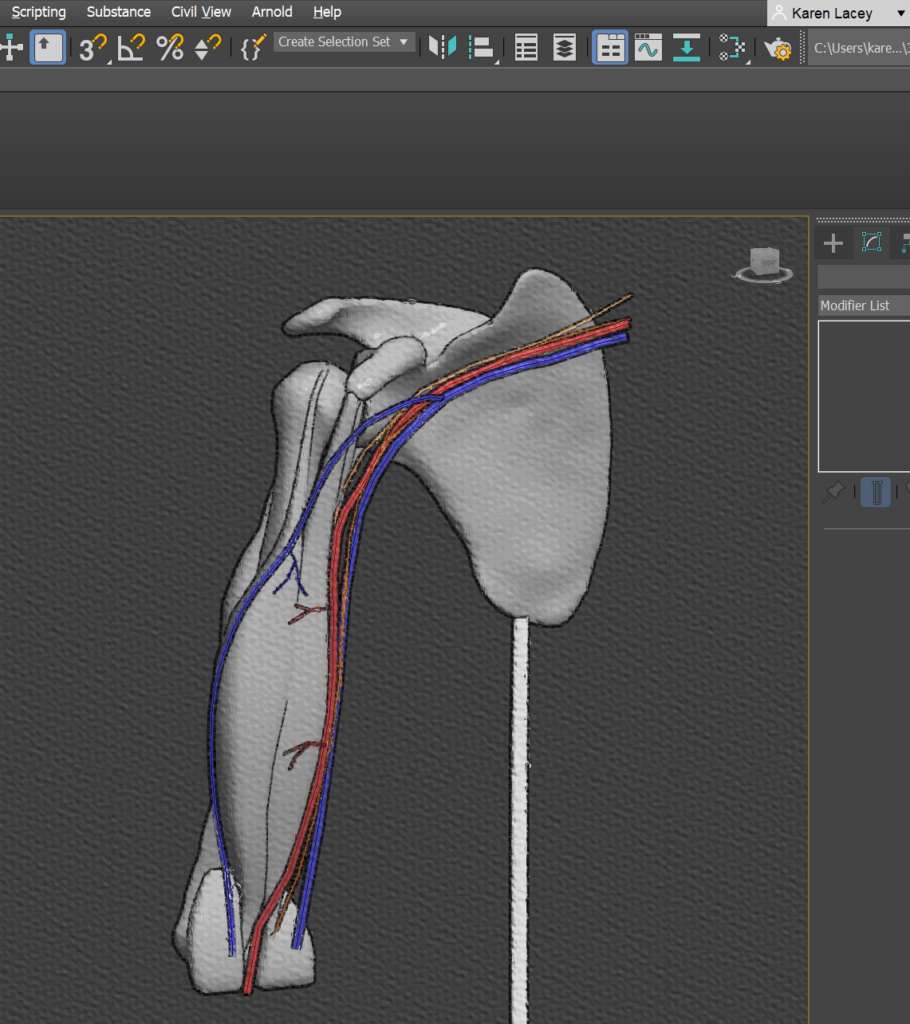Open Render Setup teapot icon
Image resolution: width=910 pixels, height=1024 pixels.
click(777, 47)
